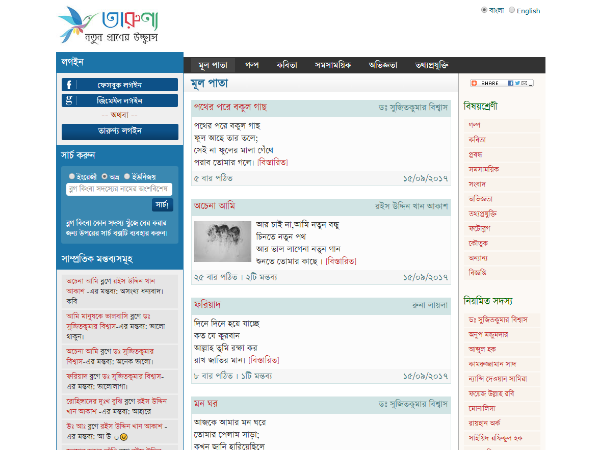The width and height of the screenshot is (600, 450).
Task: Select the English language radio button
Action: [x=512, y=10]
